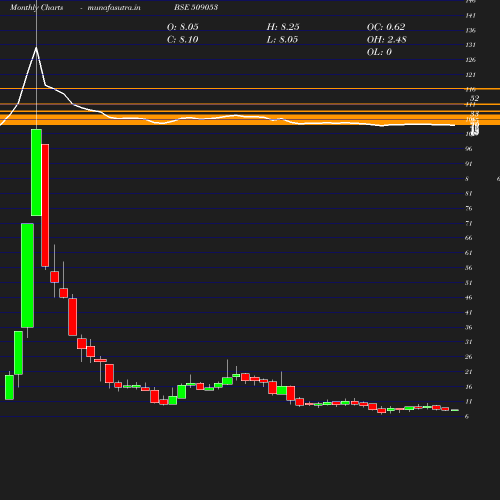Click the 61 price axis label
The image size is (500, 500).
pyautogui.click(x=469, y=253)
